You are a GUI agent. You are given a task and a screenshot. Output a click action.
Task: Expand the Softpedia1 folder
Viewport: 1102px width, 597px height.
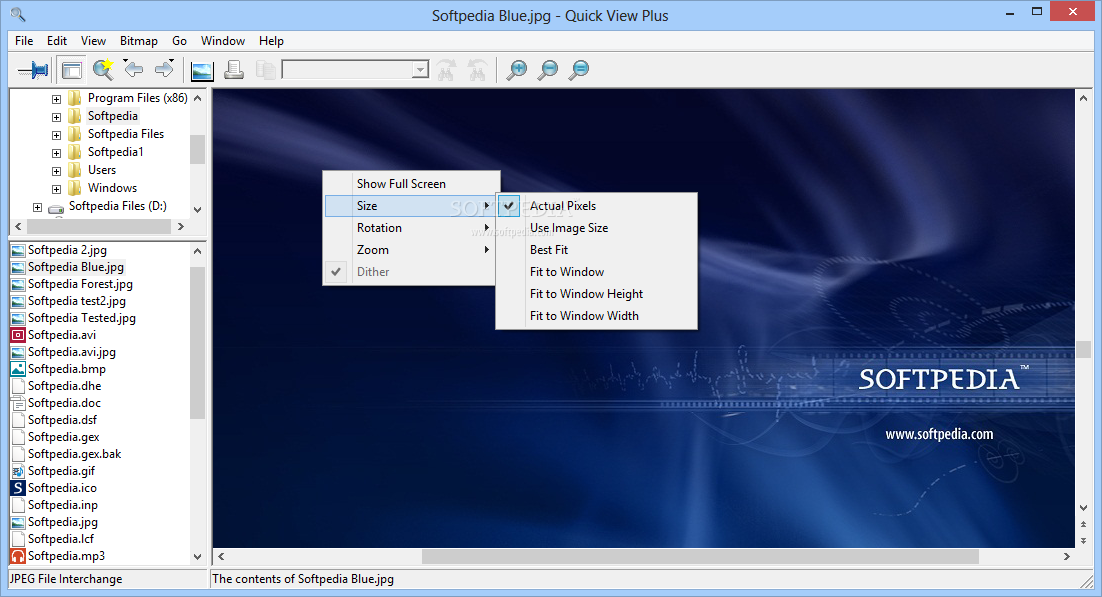[x=56, y=153]
